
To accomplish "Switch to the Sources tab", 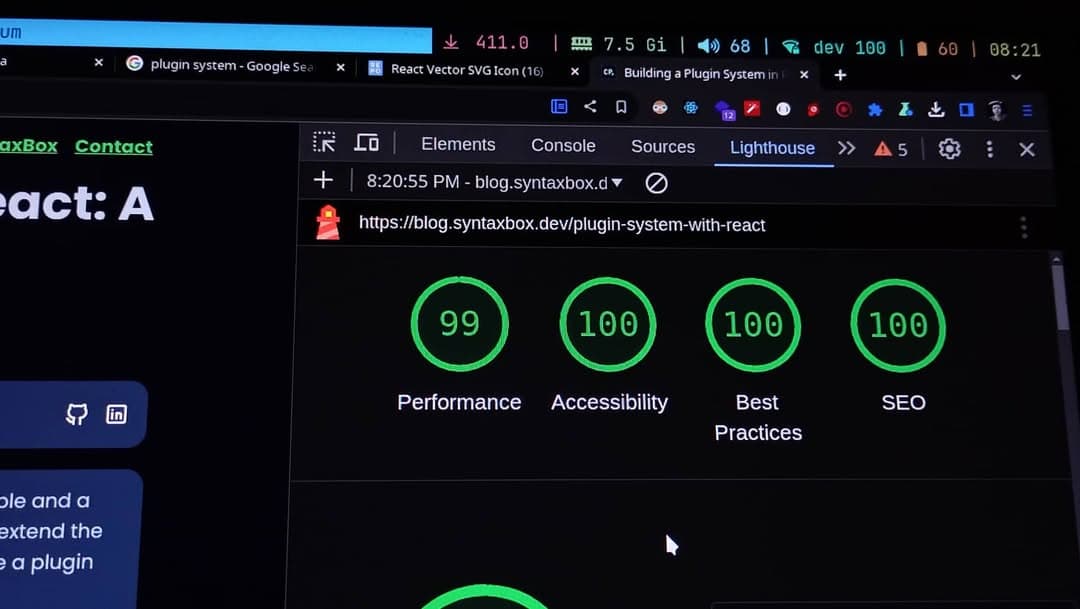I will [662, 147].
